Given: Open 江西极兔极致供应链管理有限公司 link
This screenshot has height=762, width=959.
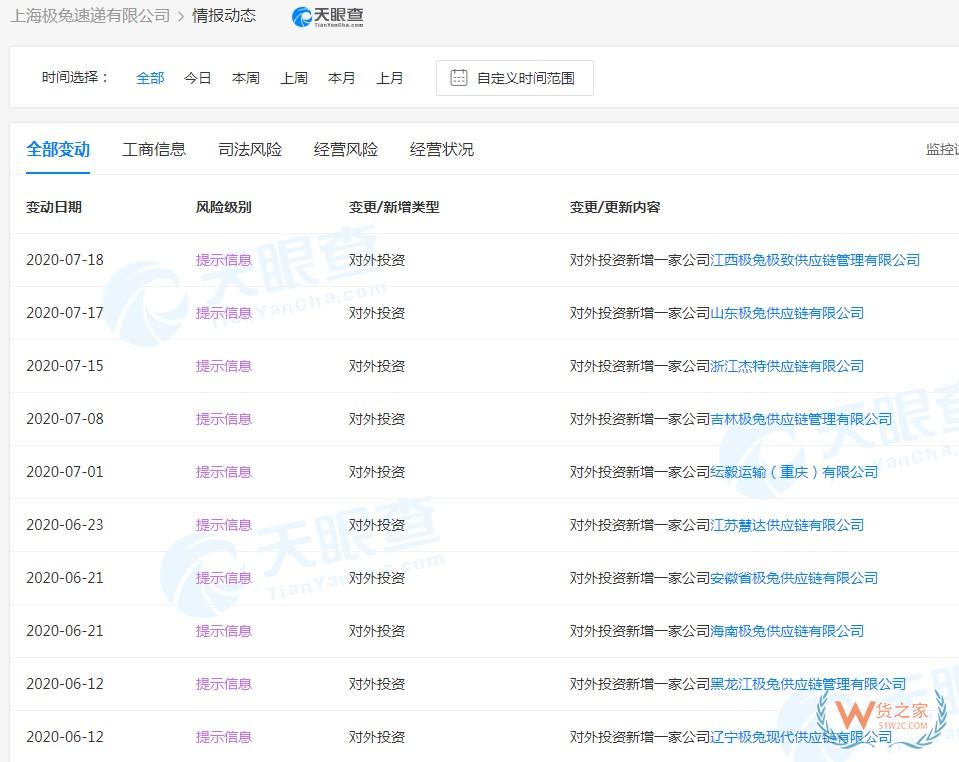Looking at the screenshot, I should (815, 260).
